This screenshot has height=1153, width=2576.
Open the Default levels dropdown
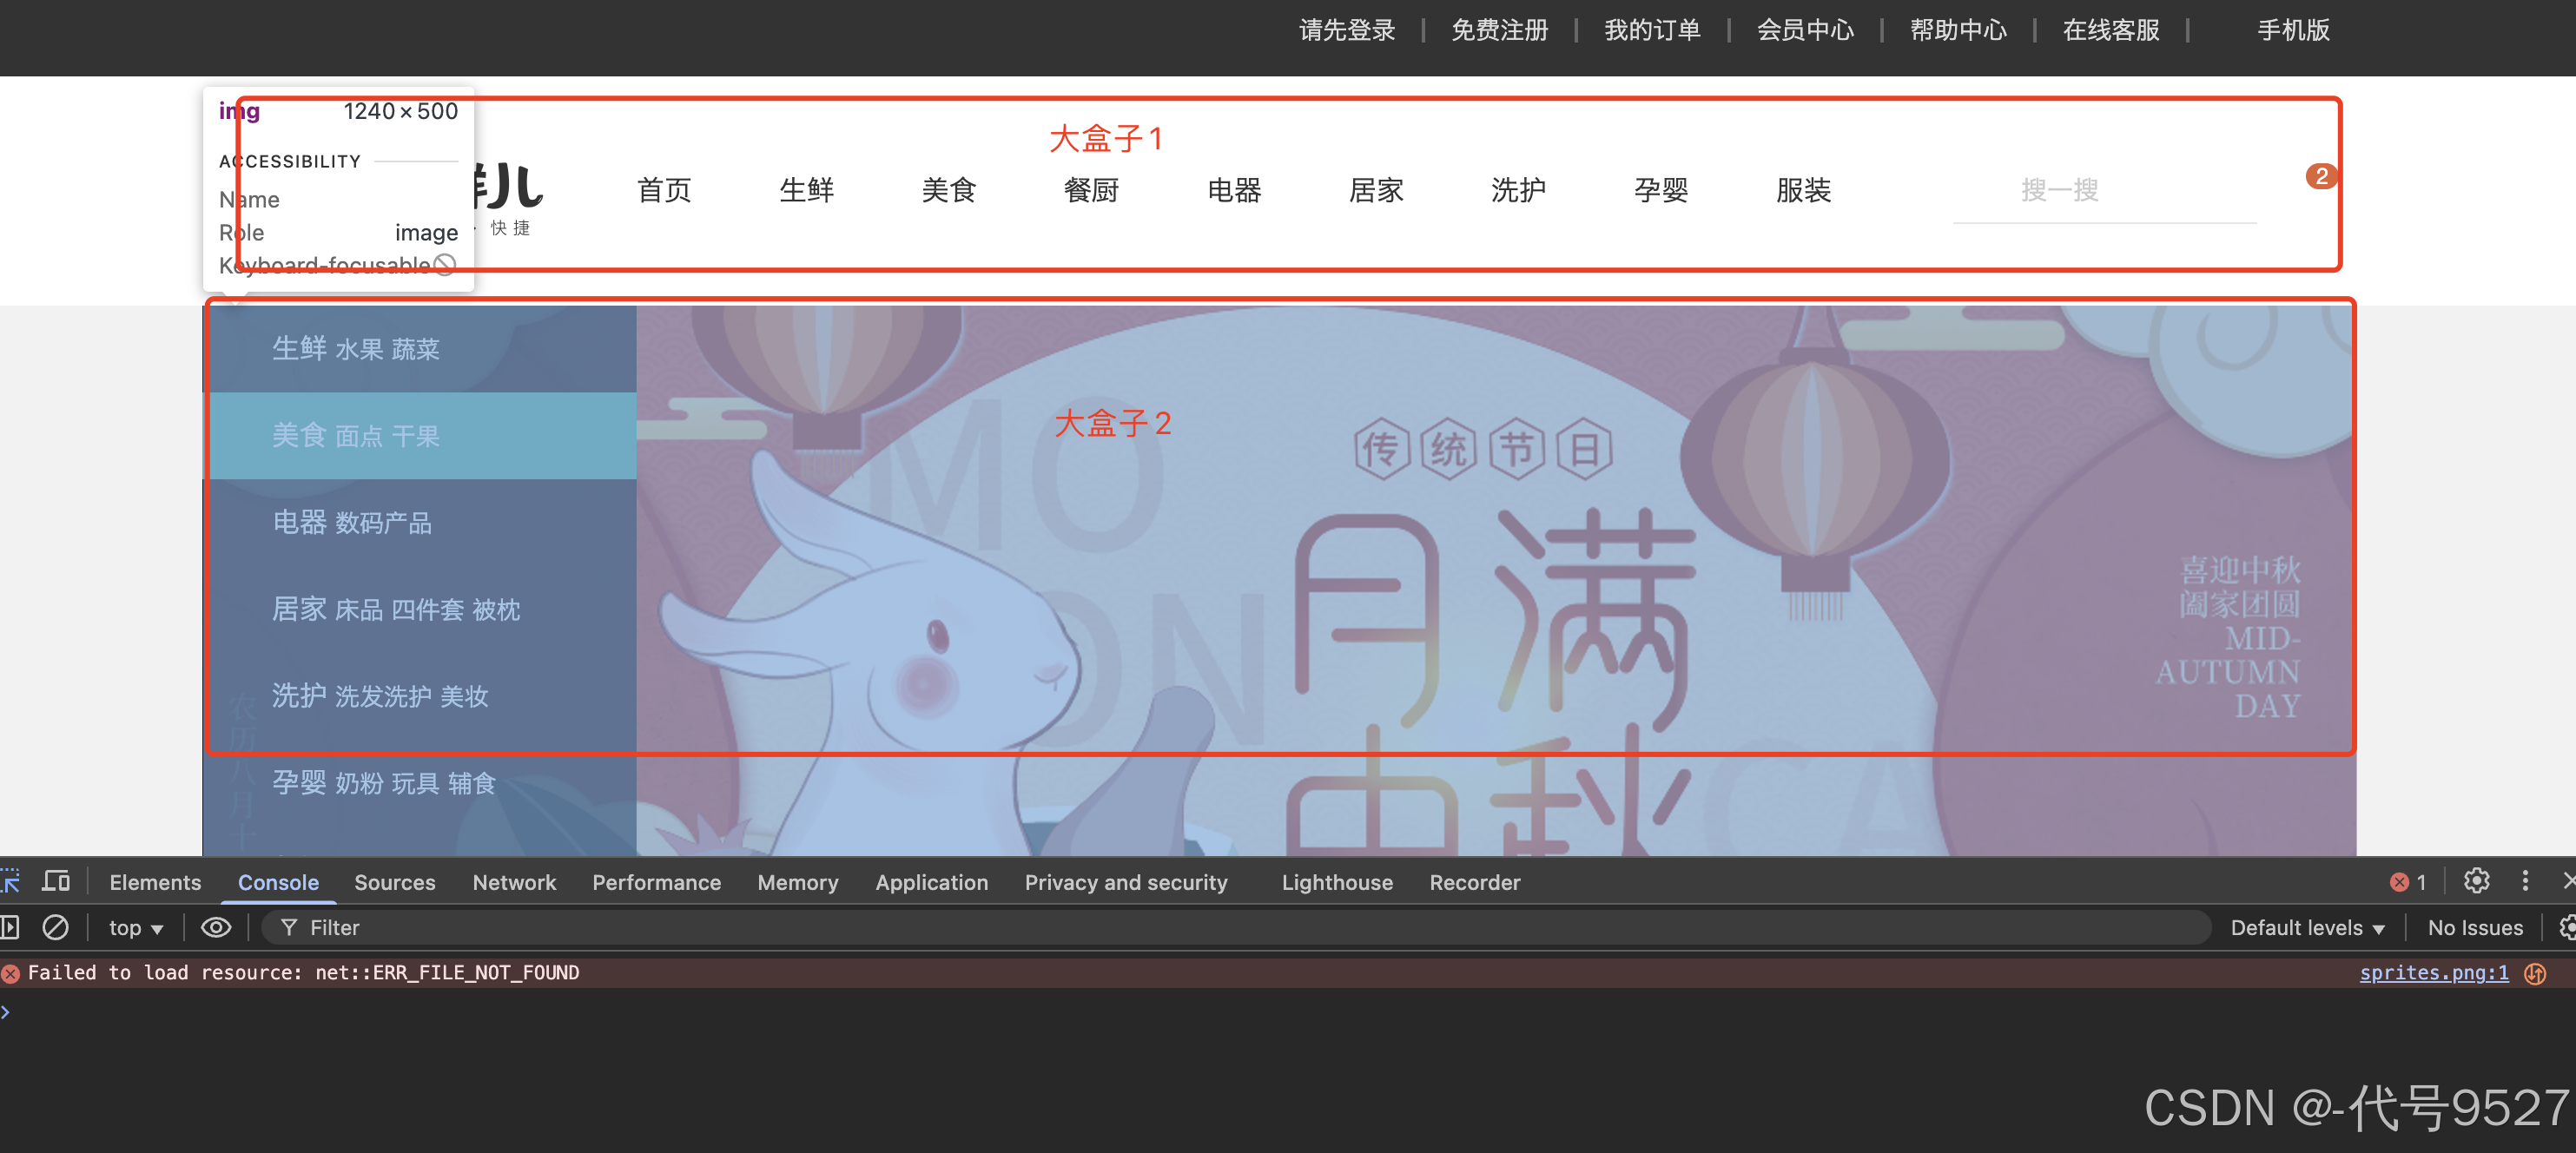coord(2307,928)
